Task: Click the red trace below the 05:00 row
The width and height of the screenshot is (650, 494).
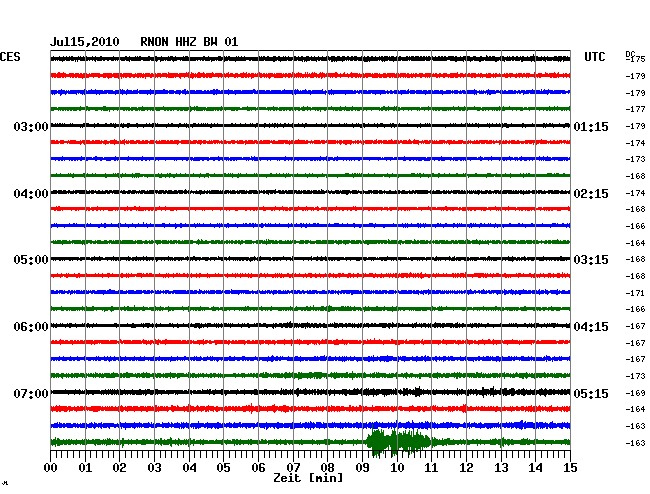Action: 310,275
